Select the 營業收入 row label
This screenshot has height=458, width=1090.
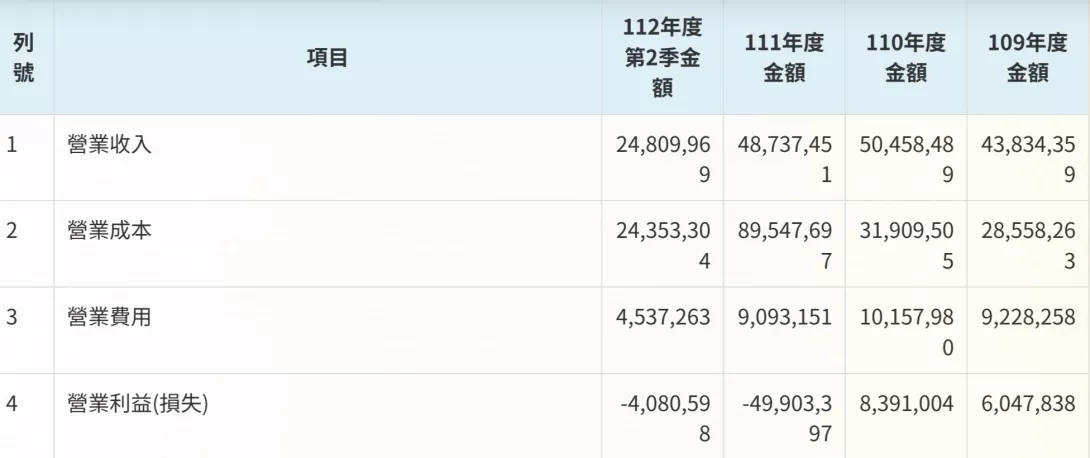click(x=110, y=145)
